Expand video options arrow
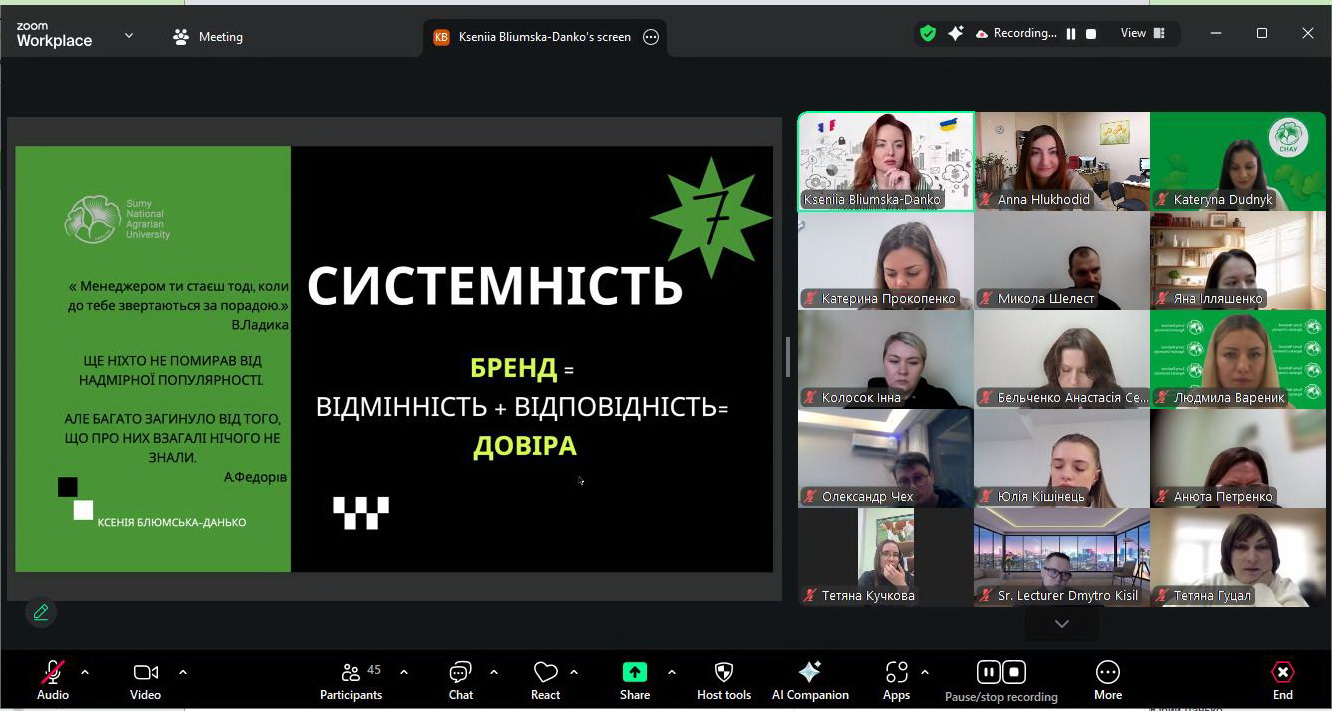Viewport: 1332px width, 711px height. 183,672
